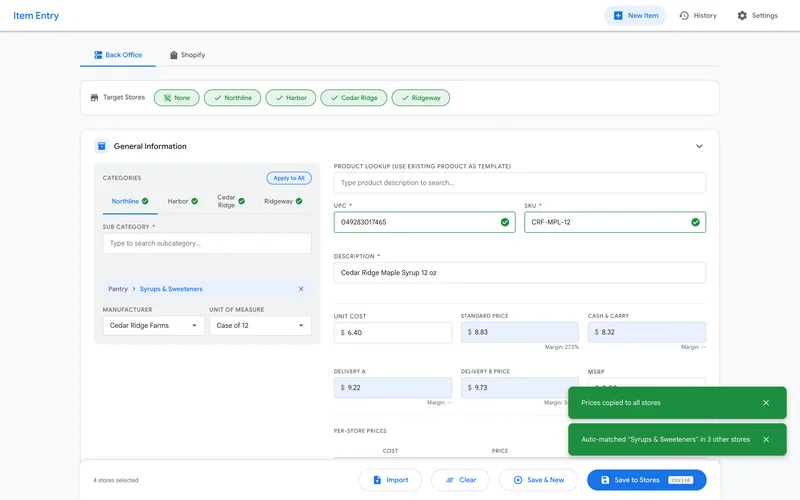Dismiss the 'Prices copied to all stores' toast

tap(766, 403)
